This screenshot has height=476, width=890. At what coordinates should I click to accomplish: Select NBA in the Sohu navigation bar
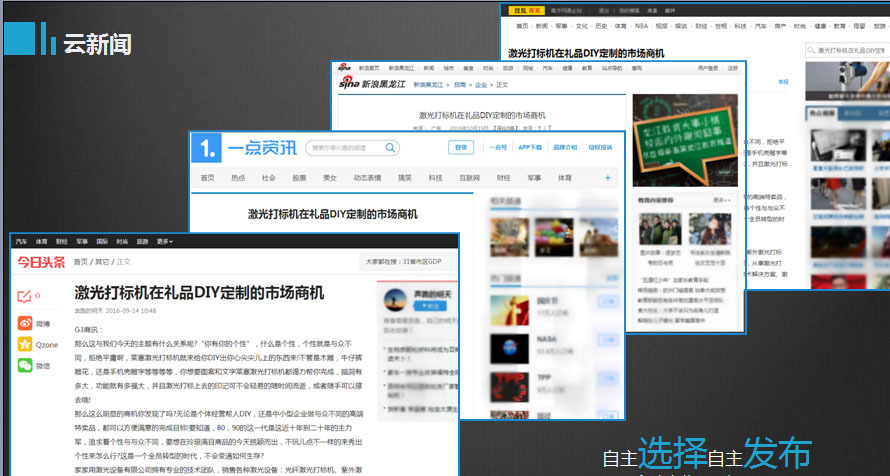click(x=640, y=24)
